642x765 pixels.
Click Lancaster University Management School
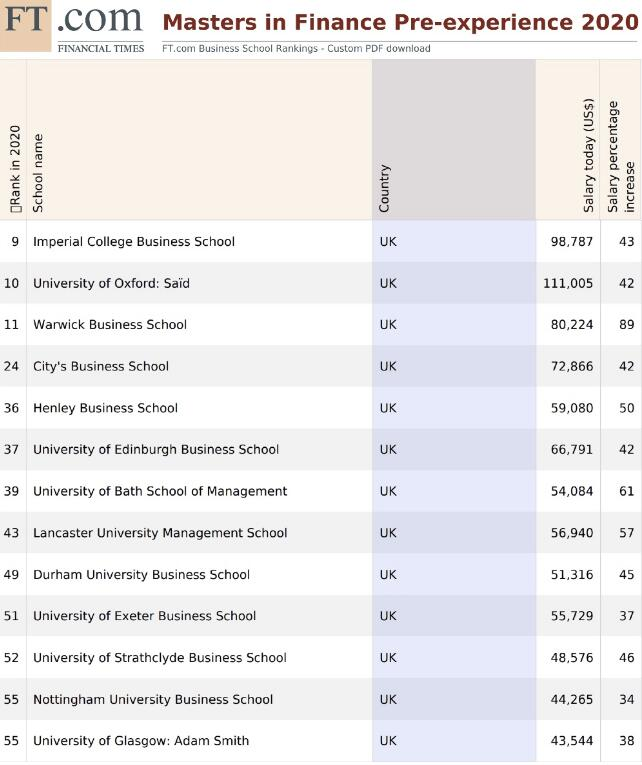tap(160, 533)
